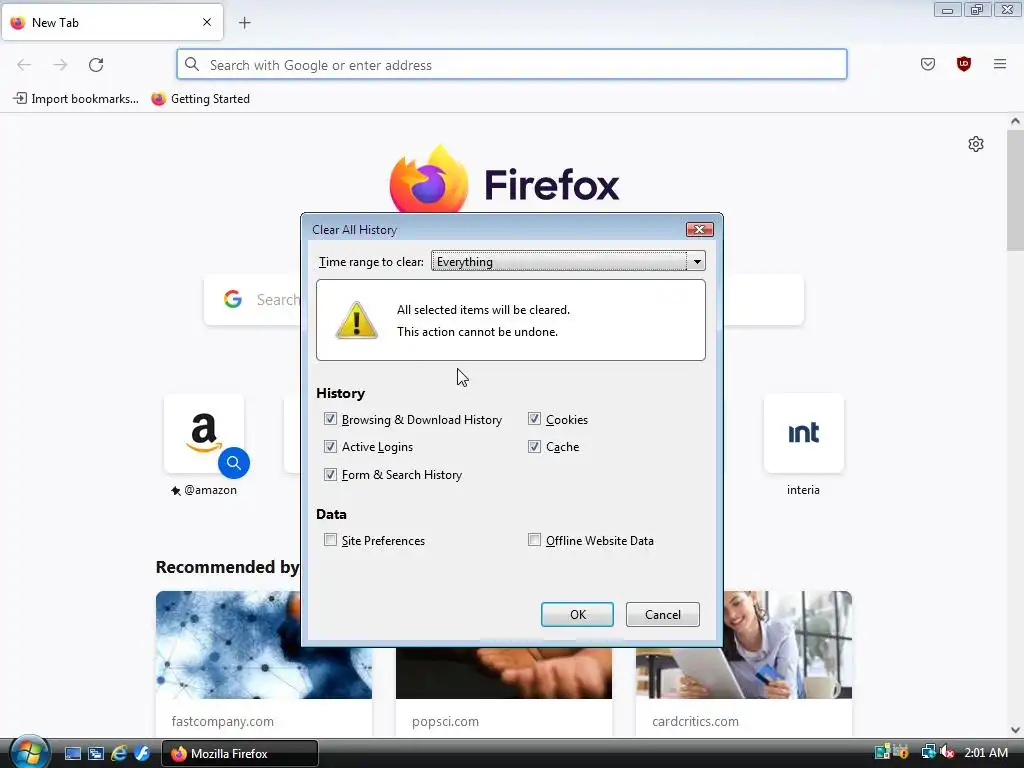Viewport: 1024px width, 768px height.
Task: Open the popsci.com article card
Action: (x=504, y=692)
